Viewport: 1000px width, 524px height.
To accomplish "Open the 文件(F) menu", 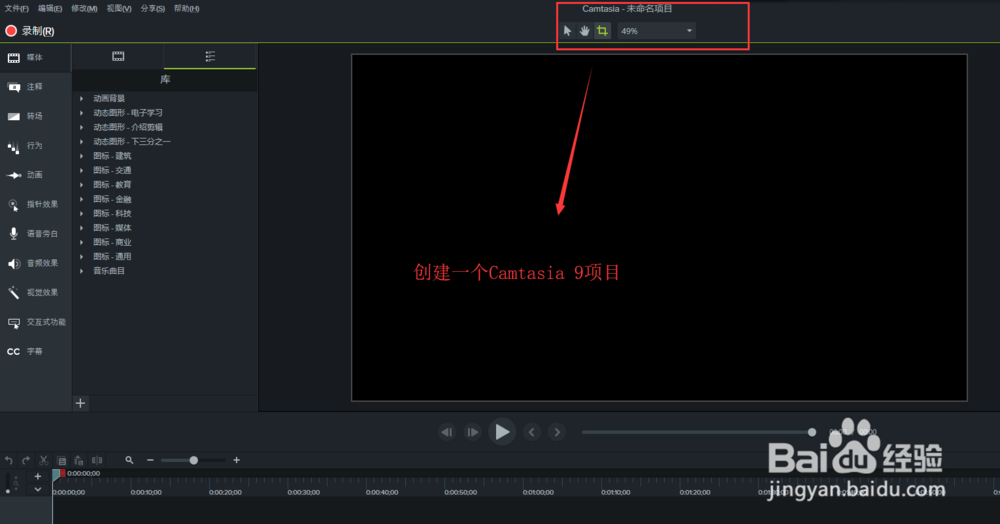I will pyautogui.click(x=17, y=8).
